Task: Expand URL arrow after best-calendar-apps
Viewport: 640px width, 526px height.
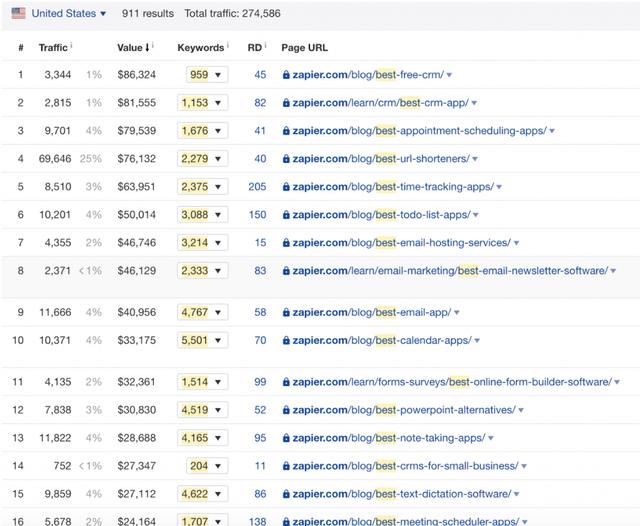Action: [x=477, y=341]
